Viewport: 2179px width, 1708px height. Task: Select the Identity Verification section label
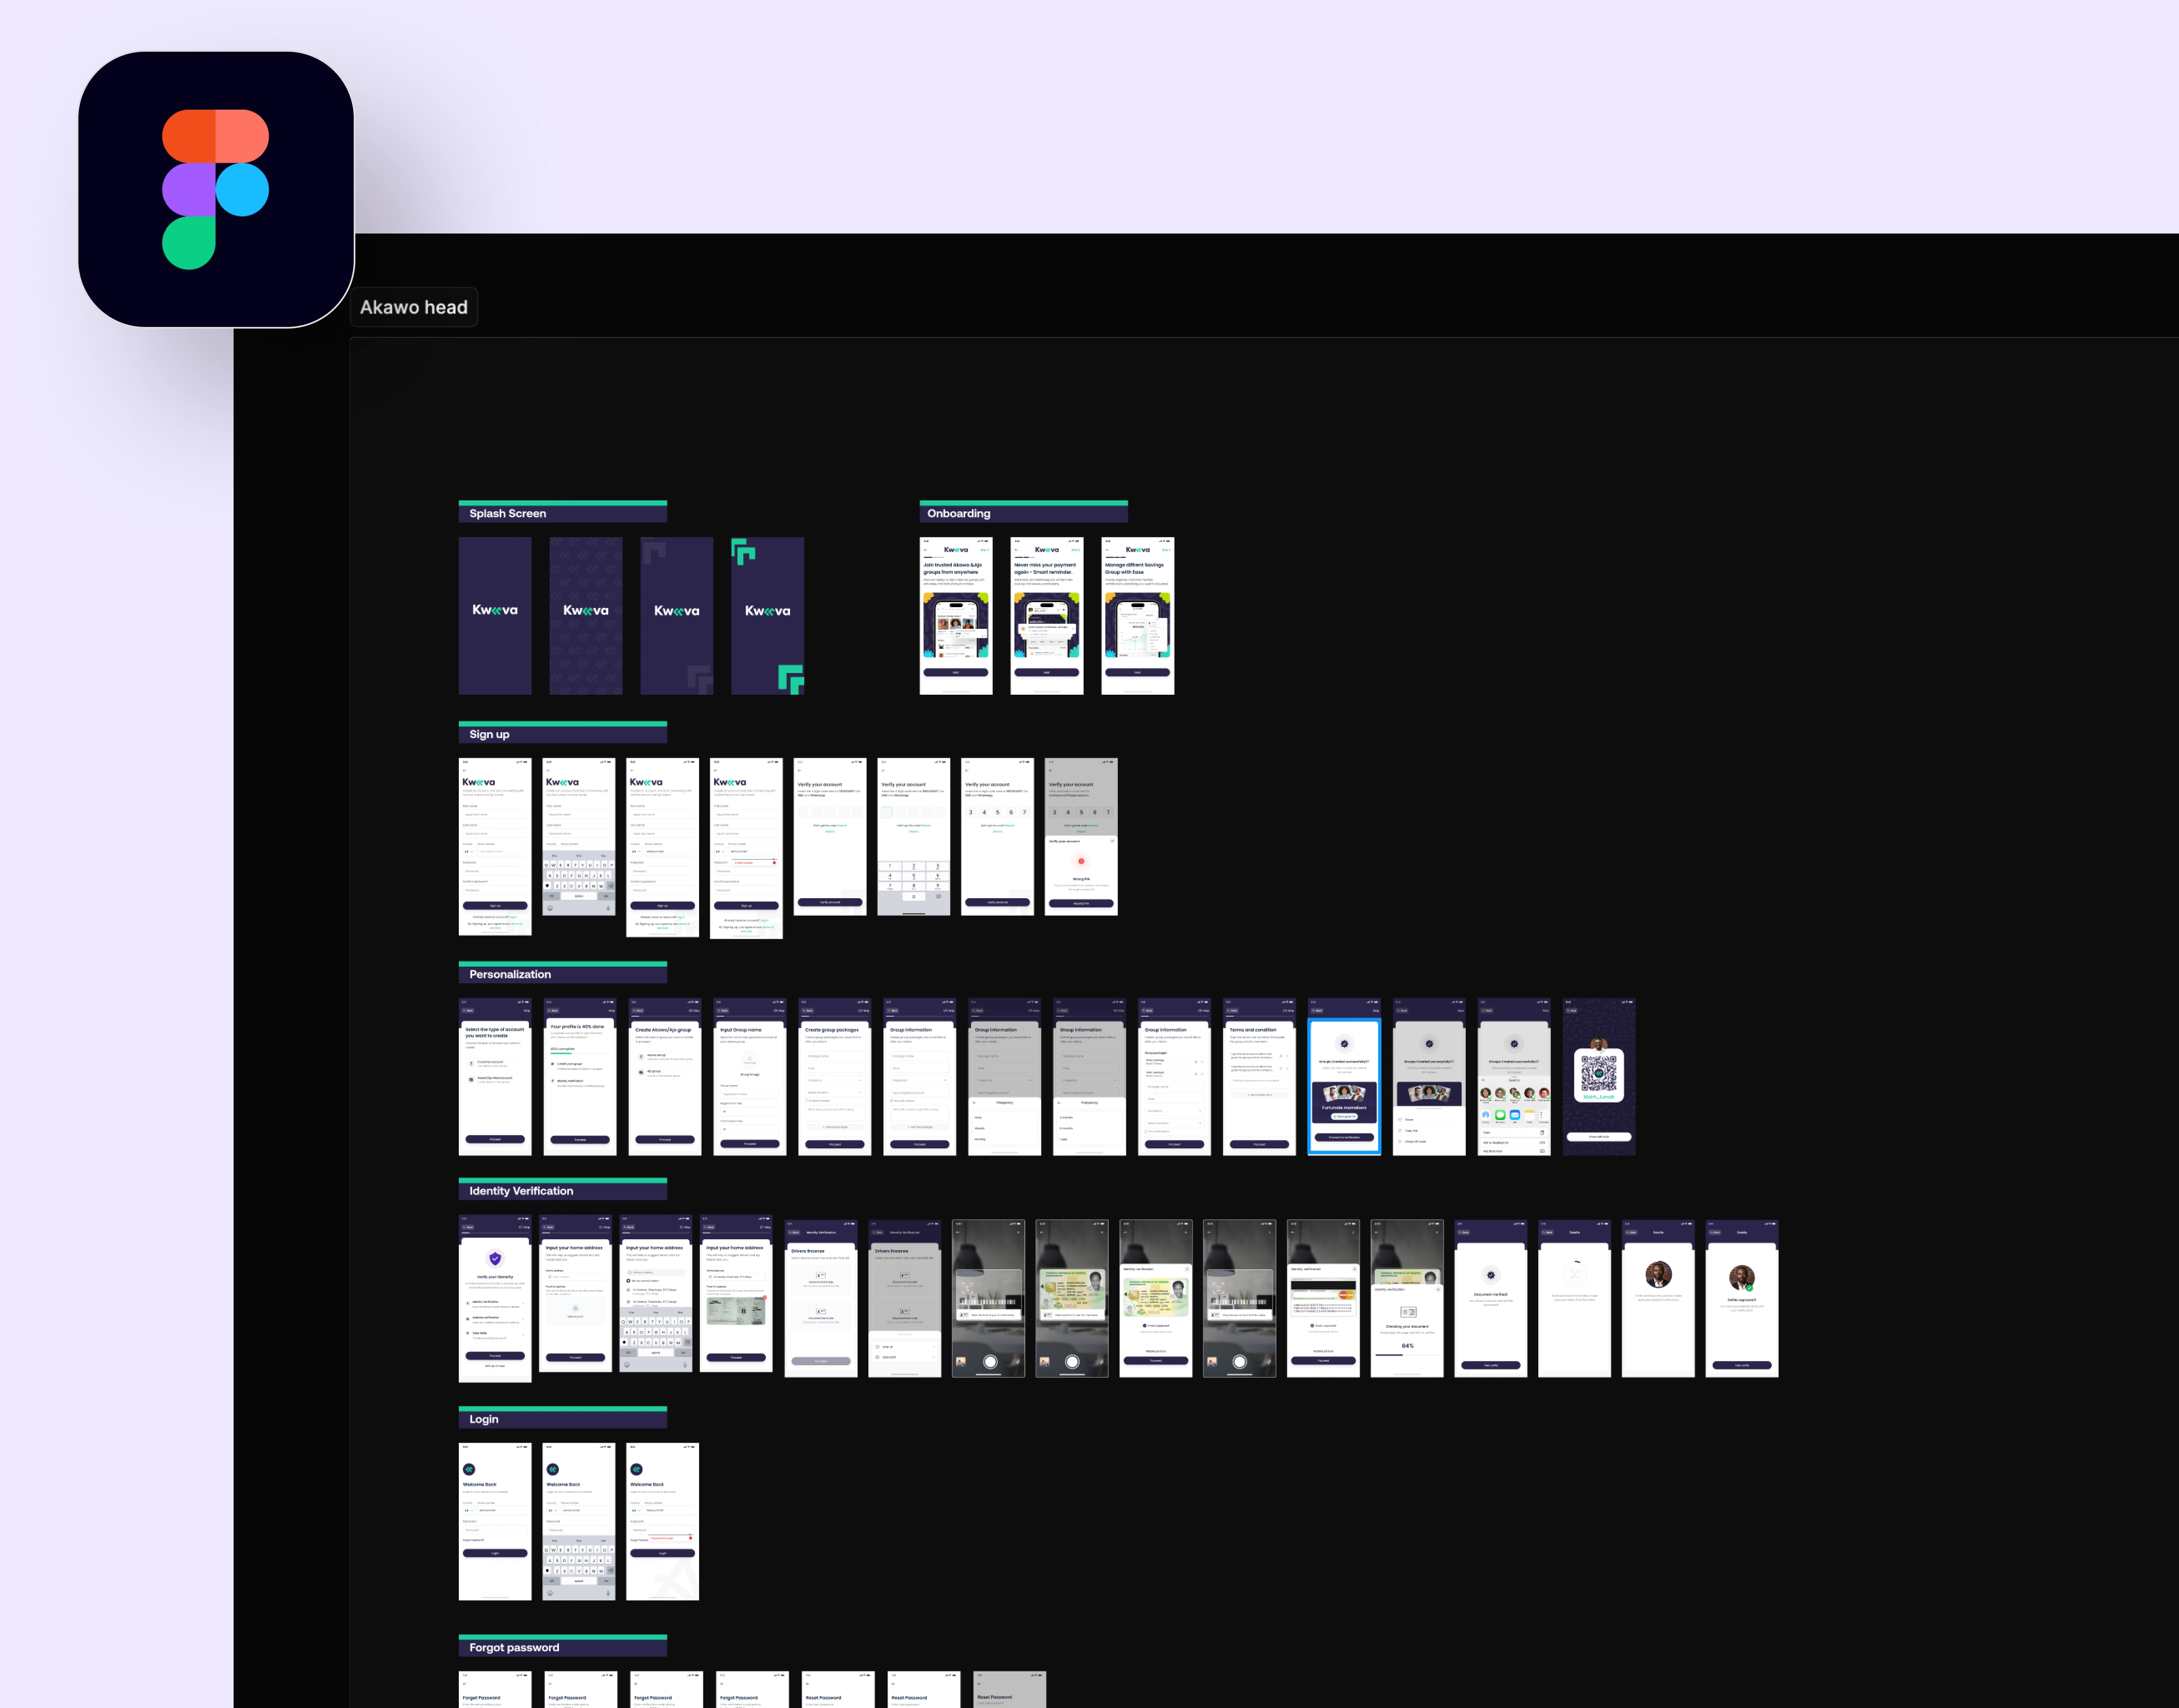pos(521,1191)
